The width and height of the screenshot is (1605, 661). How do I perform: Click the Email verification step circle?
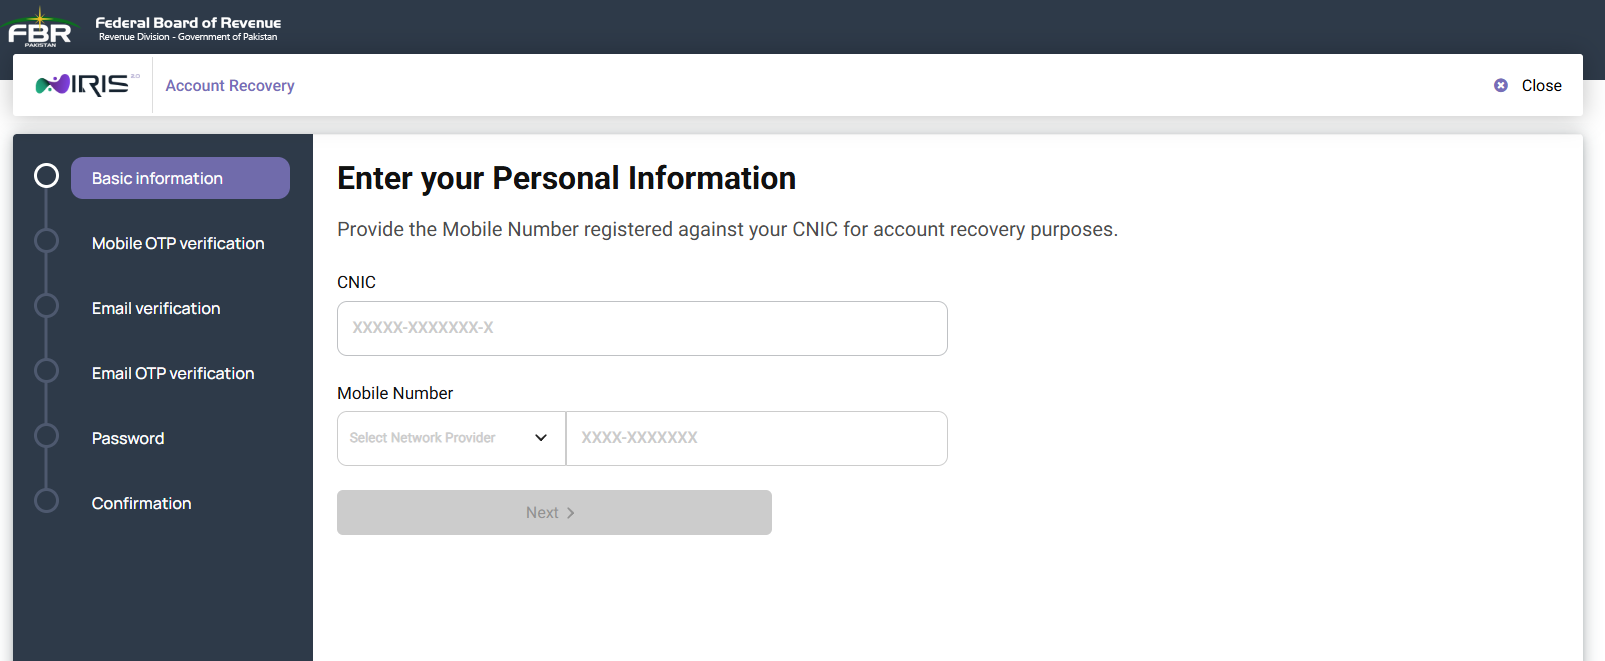46,306
